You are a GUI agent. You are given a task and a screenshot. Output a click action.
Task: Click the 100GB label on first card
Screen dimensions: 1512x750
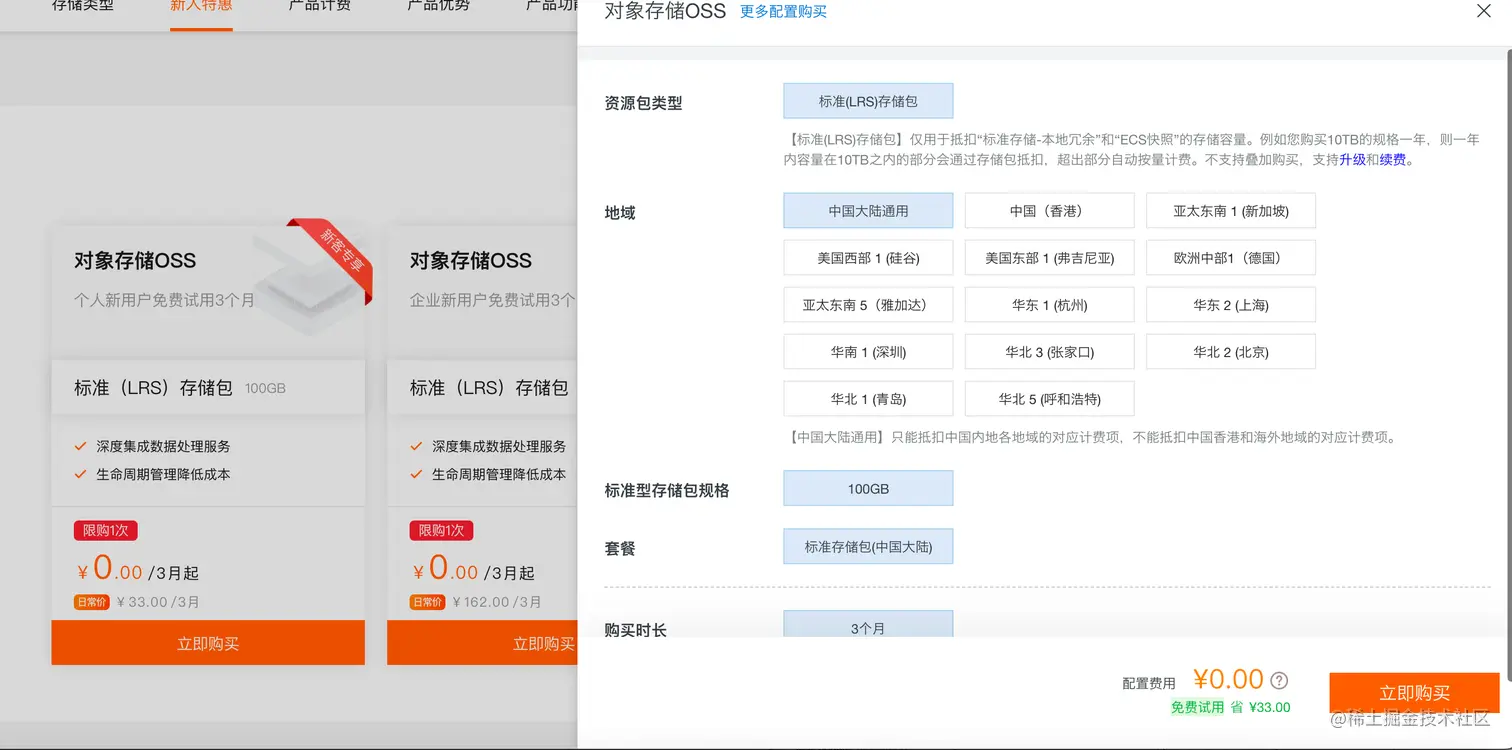pos(265,388)
